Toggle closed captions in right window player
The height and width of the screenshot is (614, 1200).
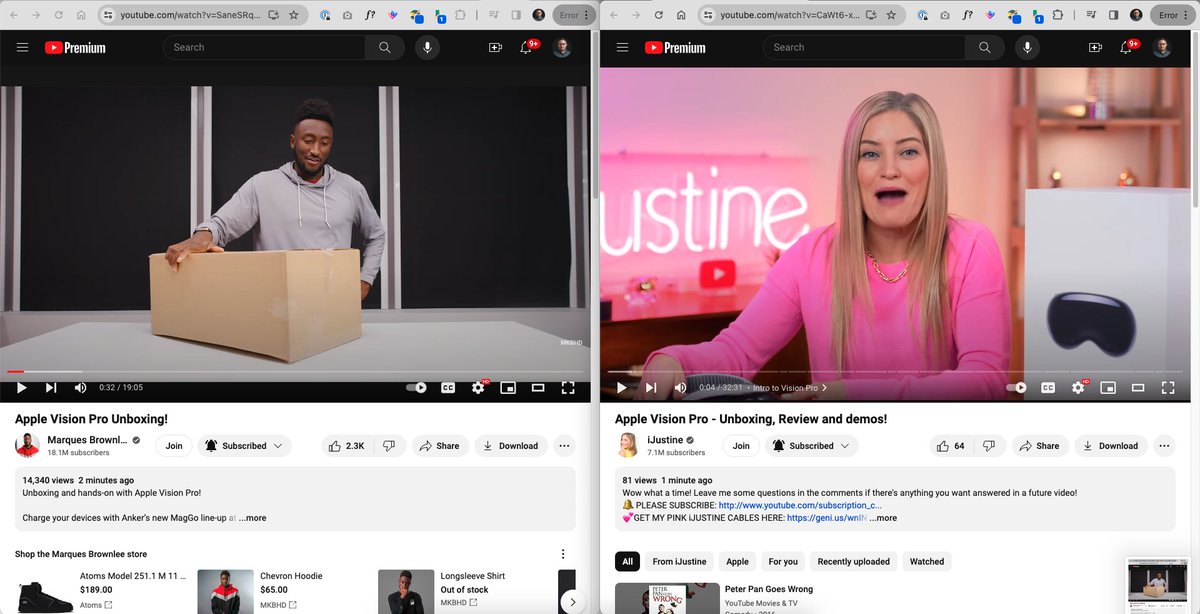click(x=1048, y=388)
